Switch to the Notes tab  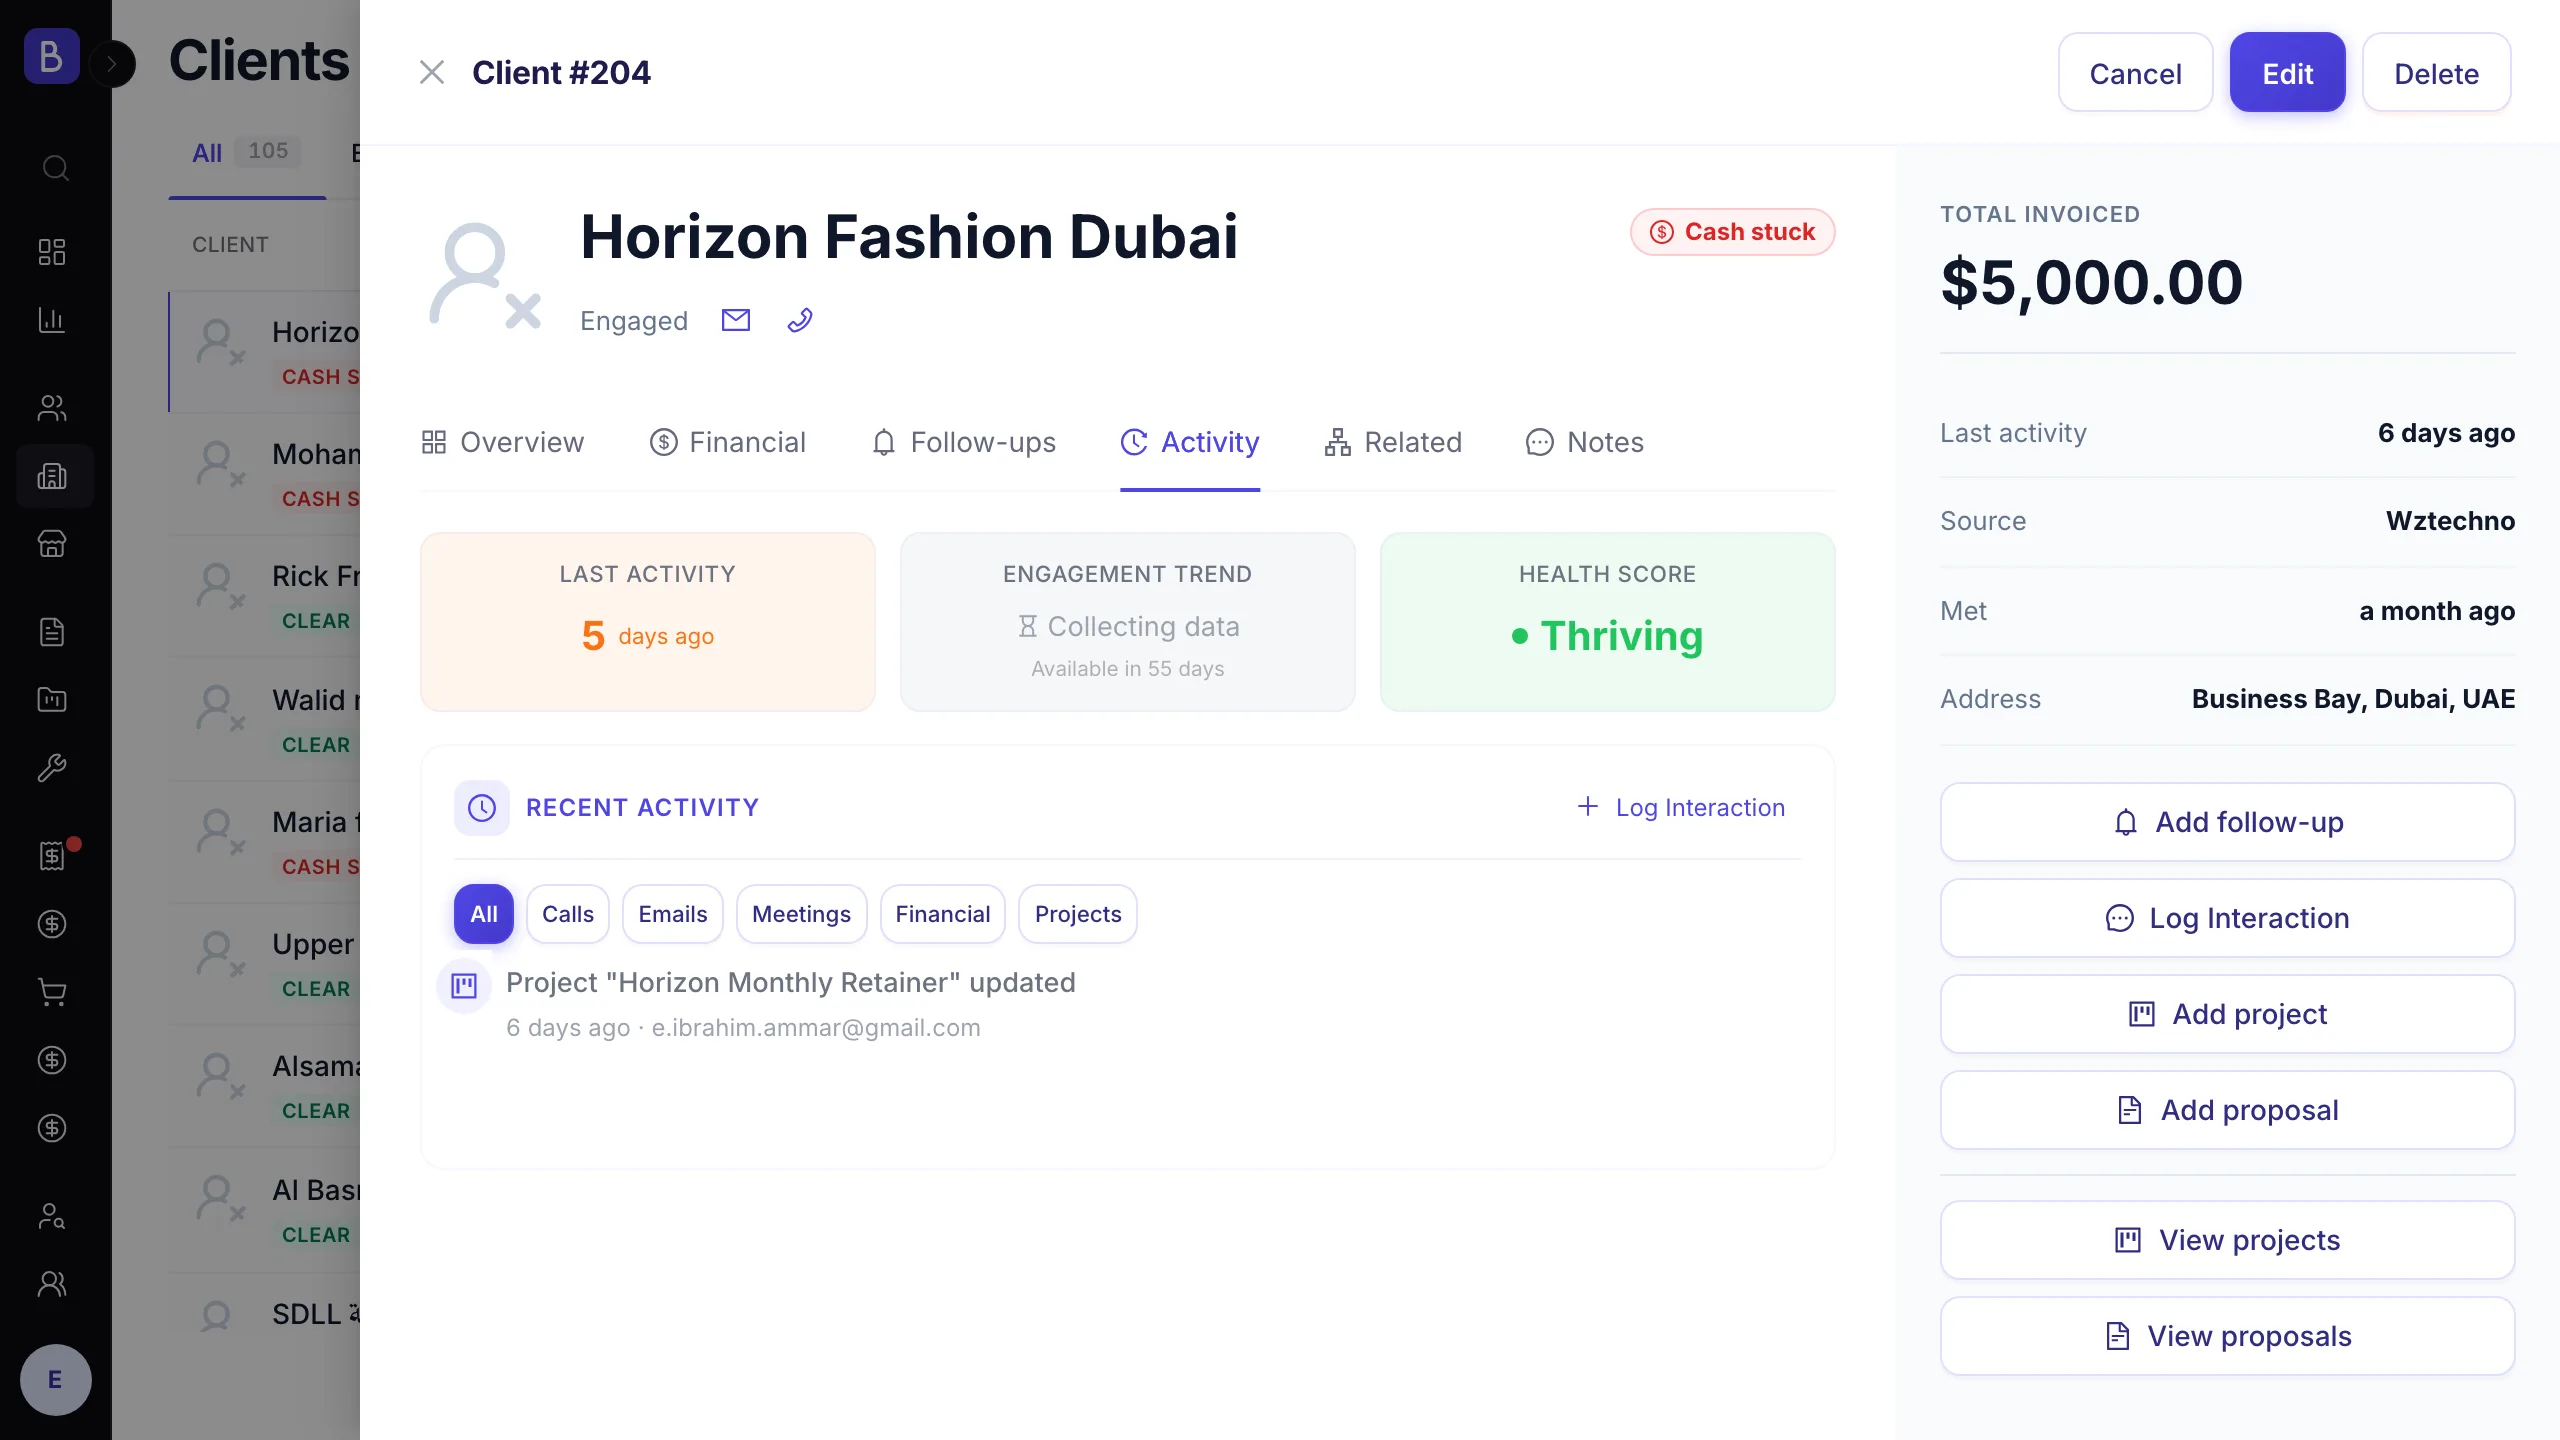click(x=1585, y=442)
